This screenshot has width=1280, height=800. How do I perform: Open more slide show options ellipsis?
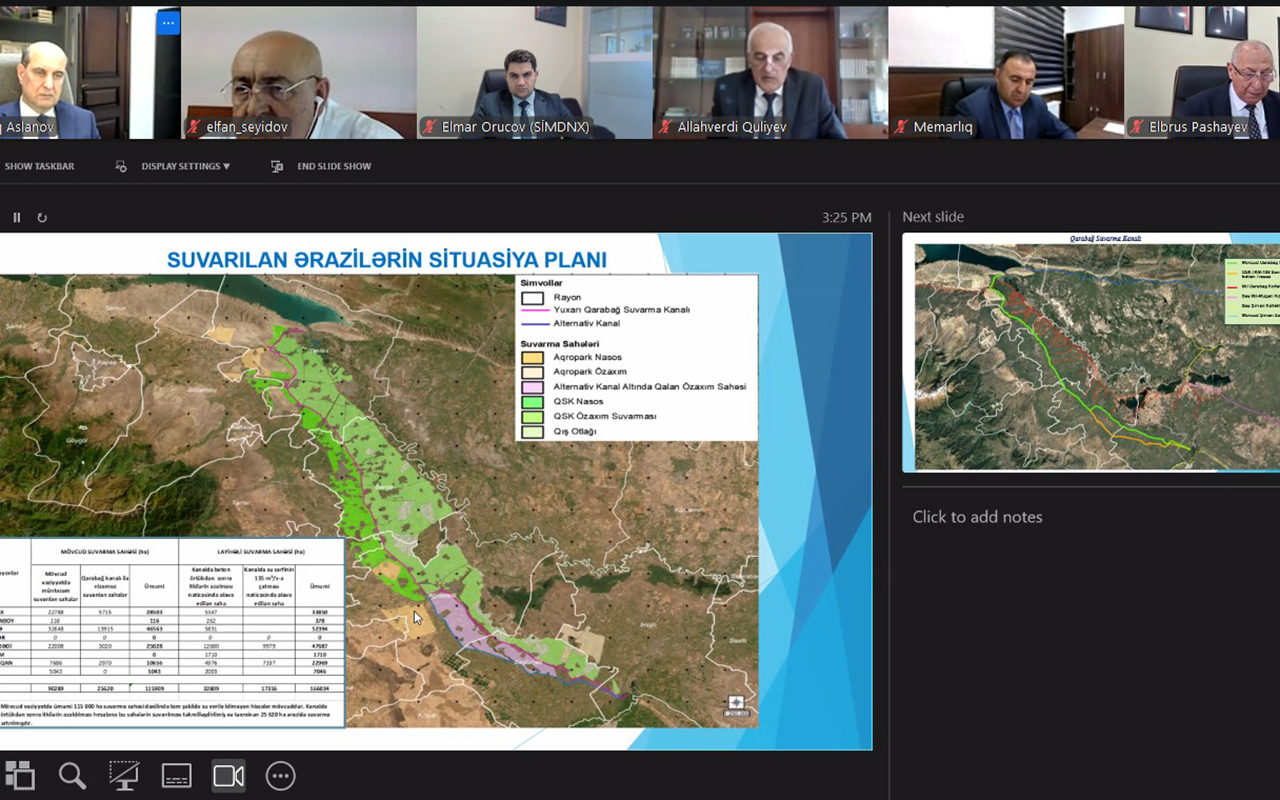(280, 776)
